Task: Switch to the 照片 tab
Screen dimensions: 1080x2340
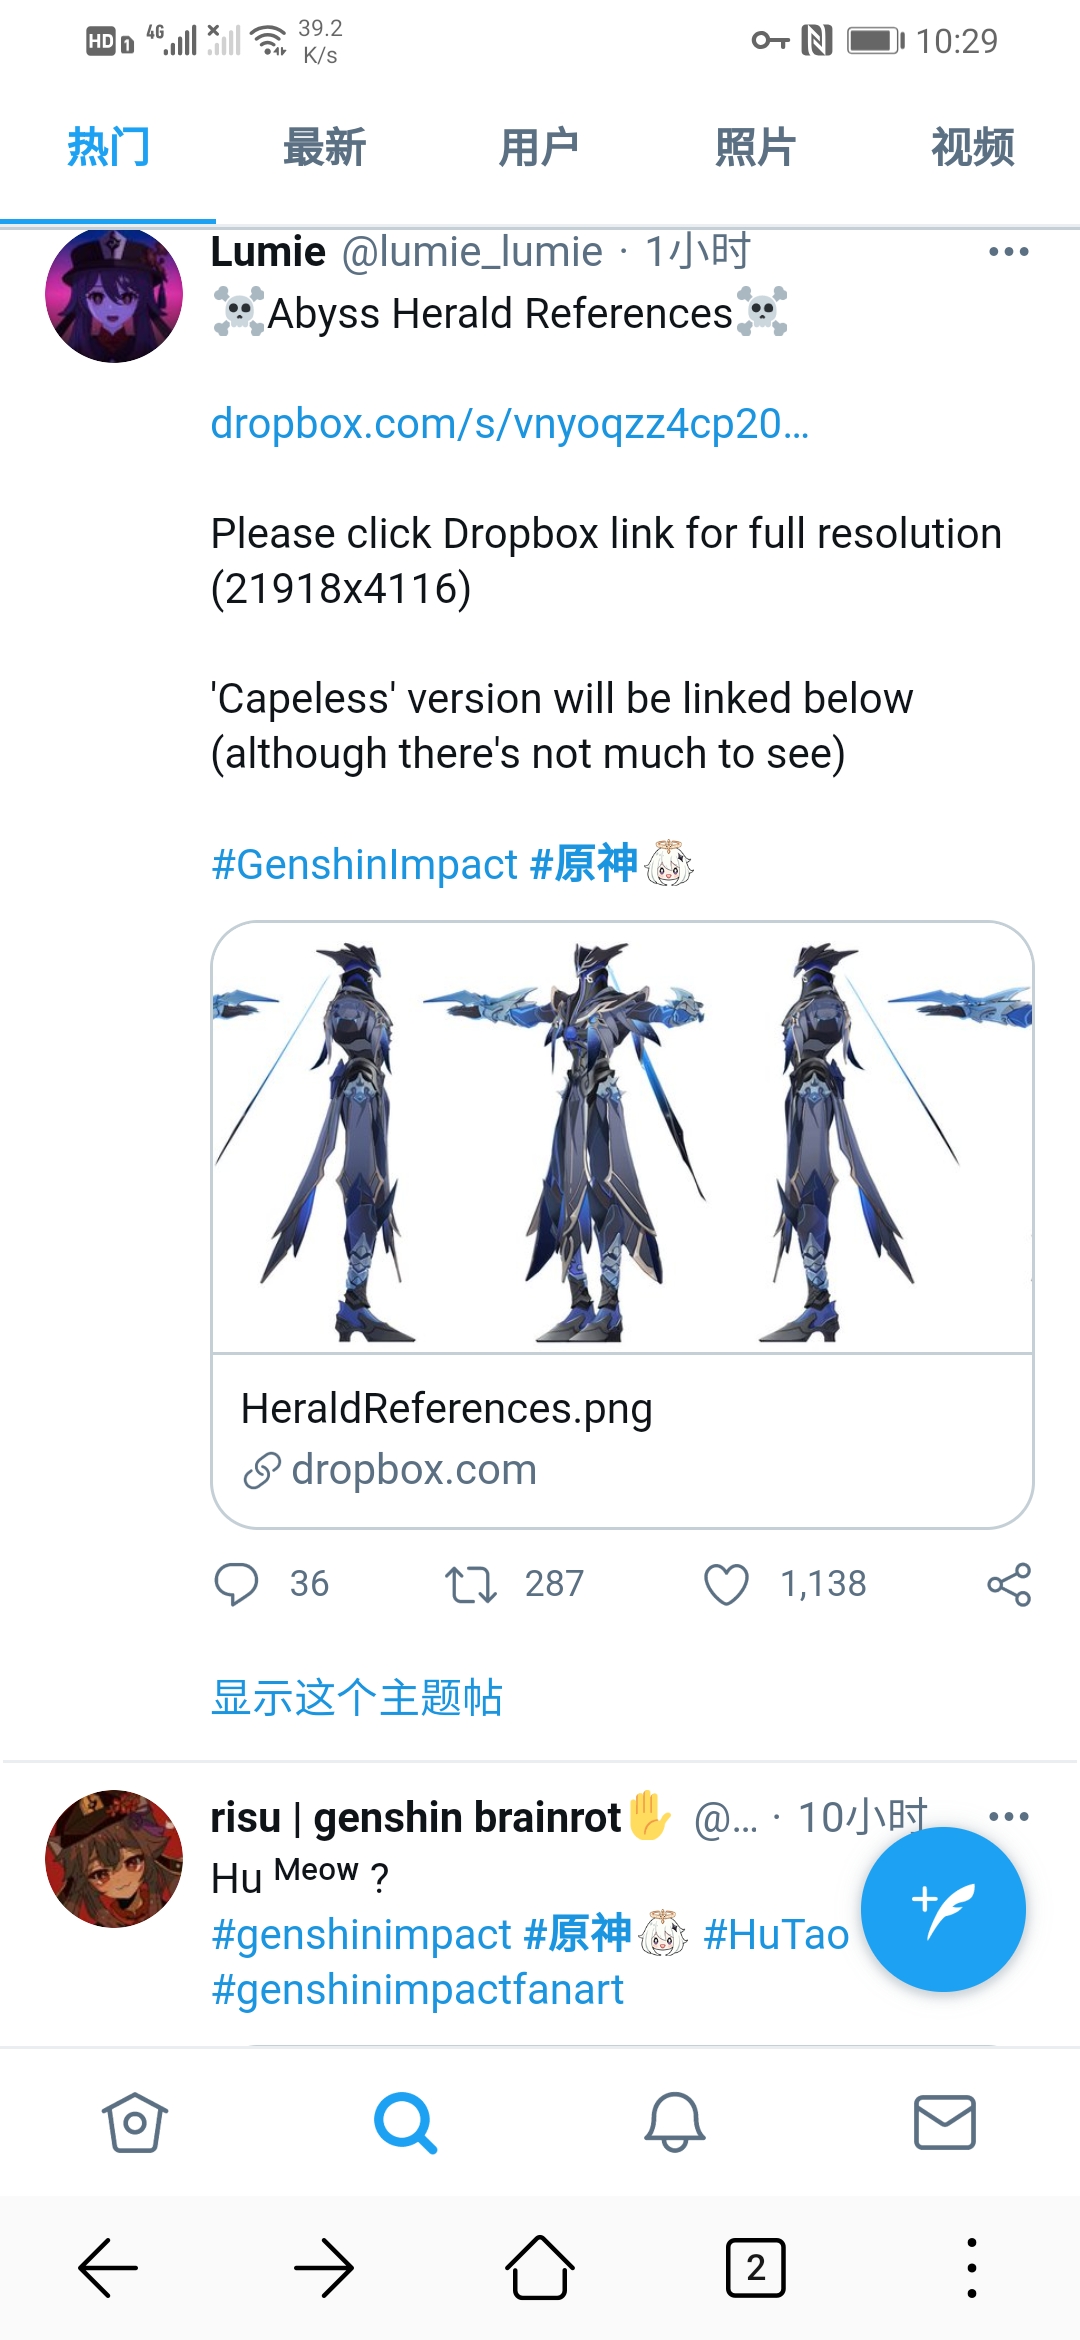Action: click(x=755, y=147)
